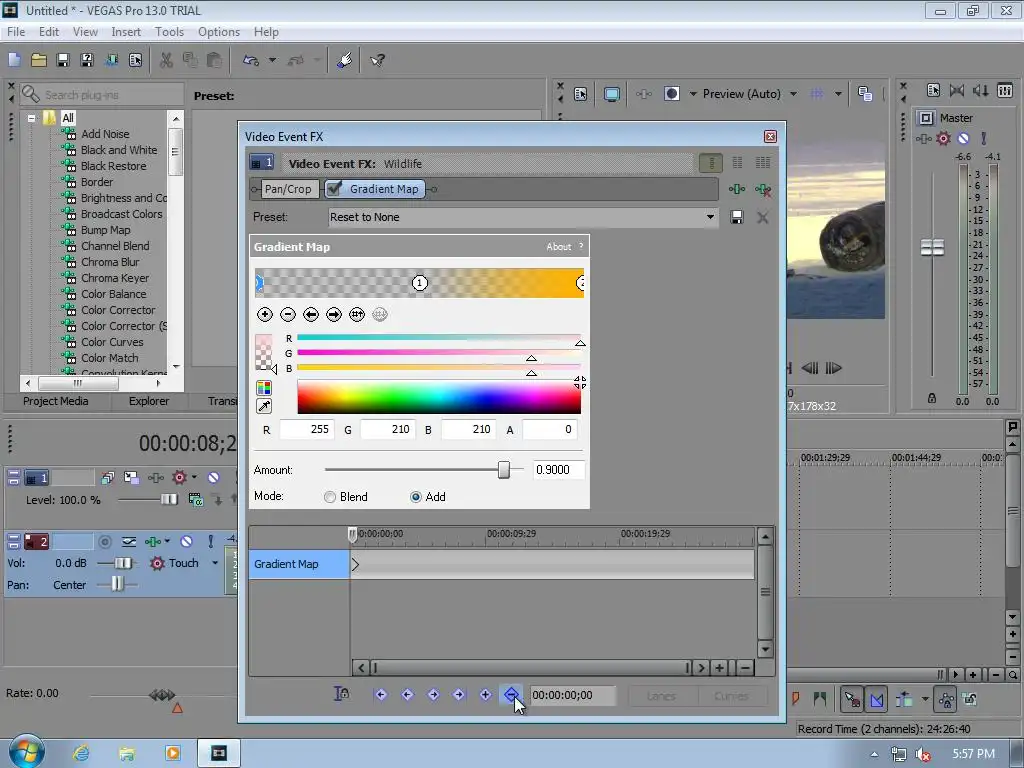Click the Undo arrow icon
This screenshot has width=1024, height=768.
coord(251,60)
